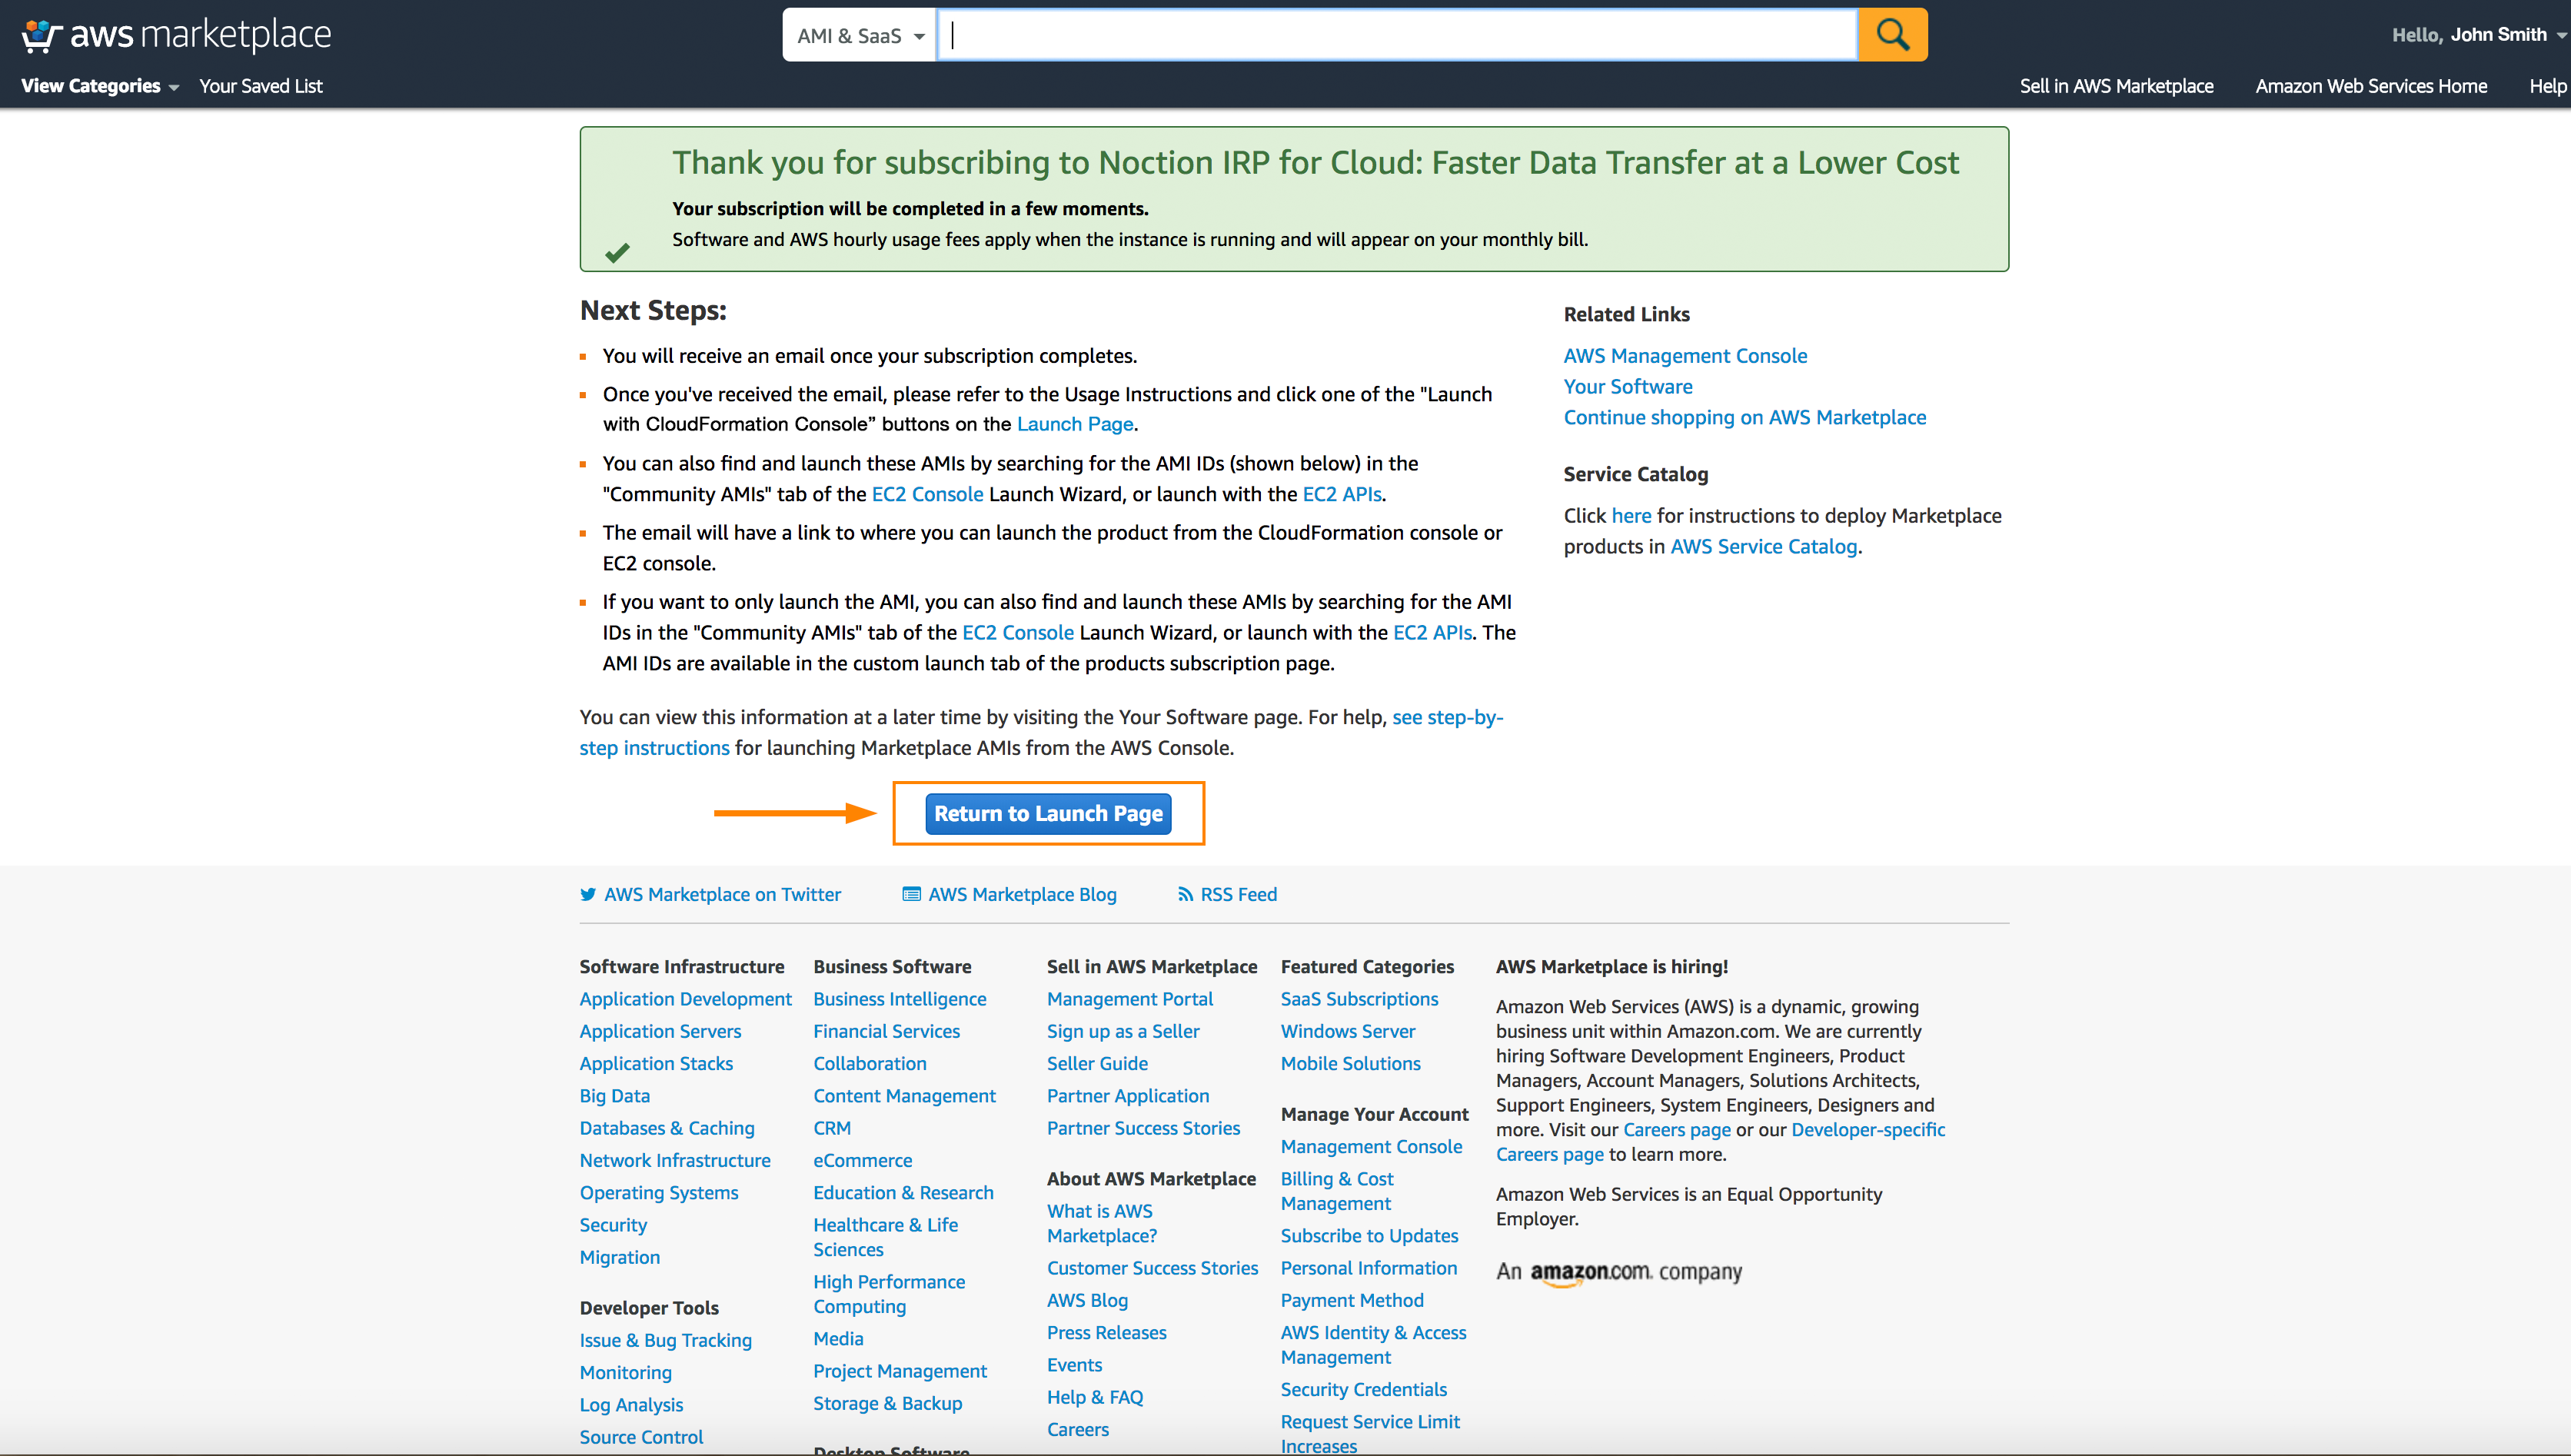Open the AWS Marketplace Blog link

click(1022, 894)
